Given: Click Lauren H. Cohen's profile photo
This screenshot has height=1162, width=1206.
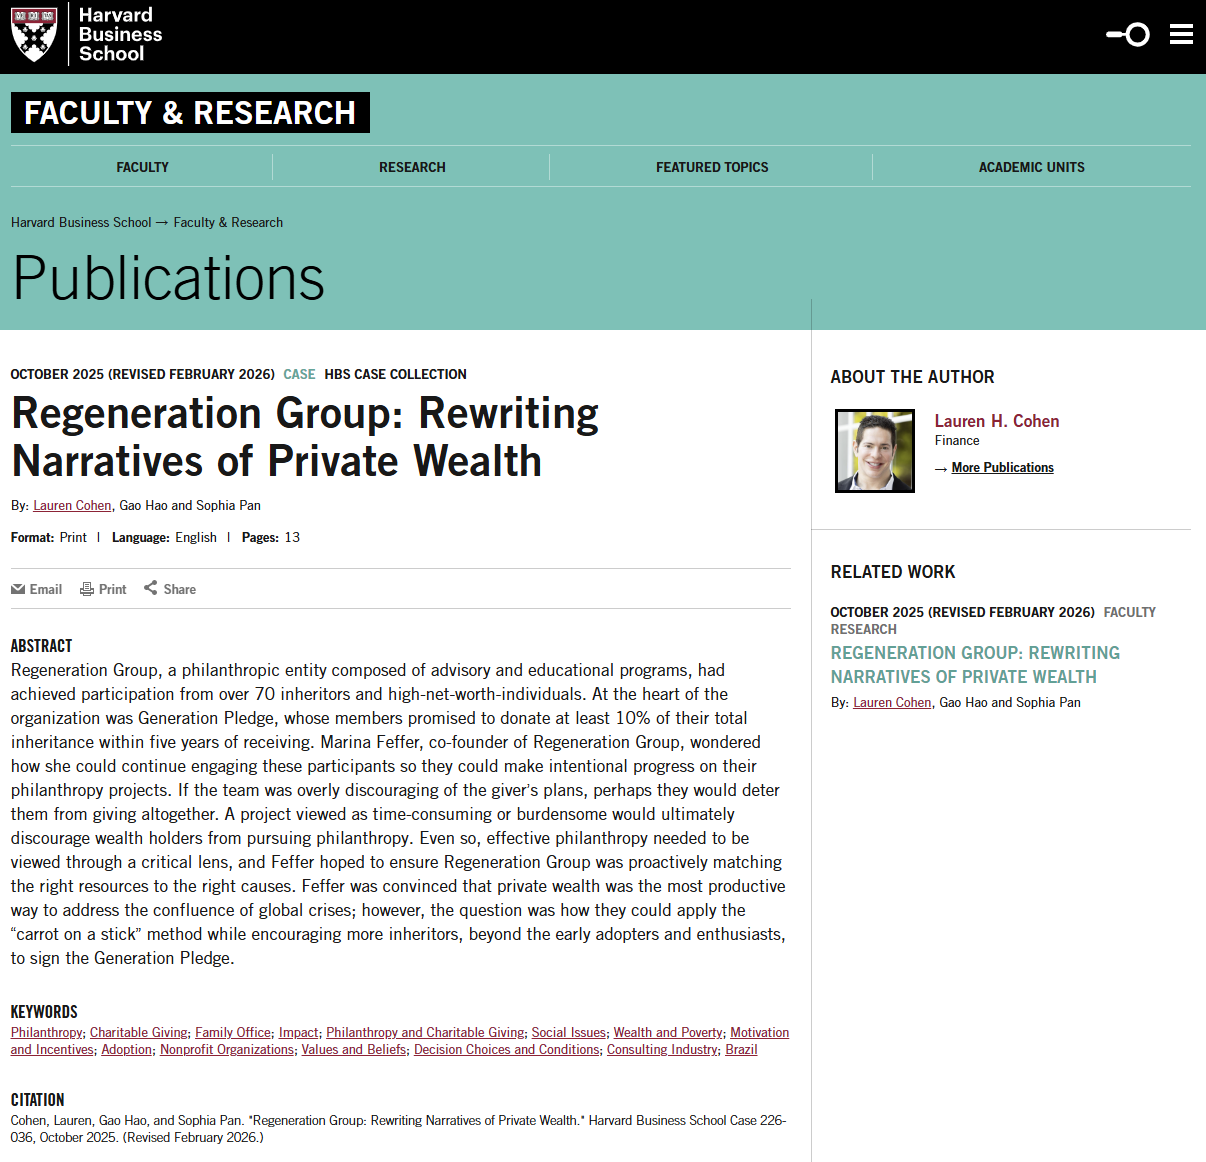Looking at the screenshot, I should [875, 451].
